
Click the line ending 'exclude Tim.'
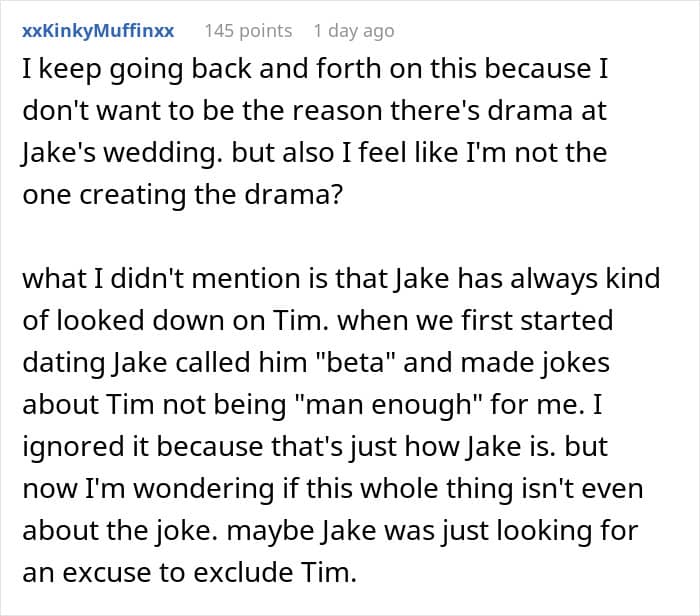pos(189,572)
